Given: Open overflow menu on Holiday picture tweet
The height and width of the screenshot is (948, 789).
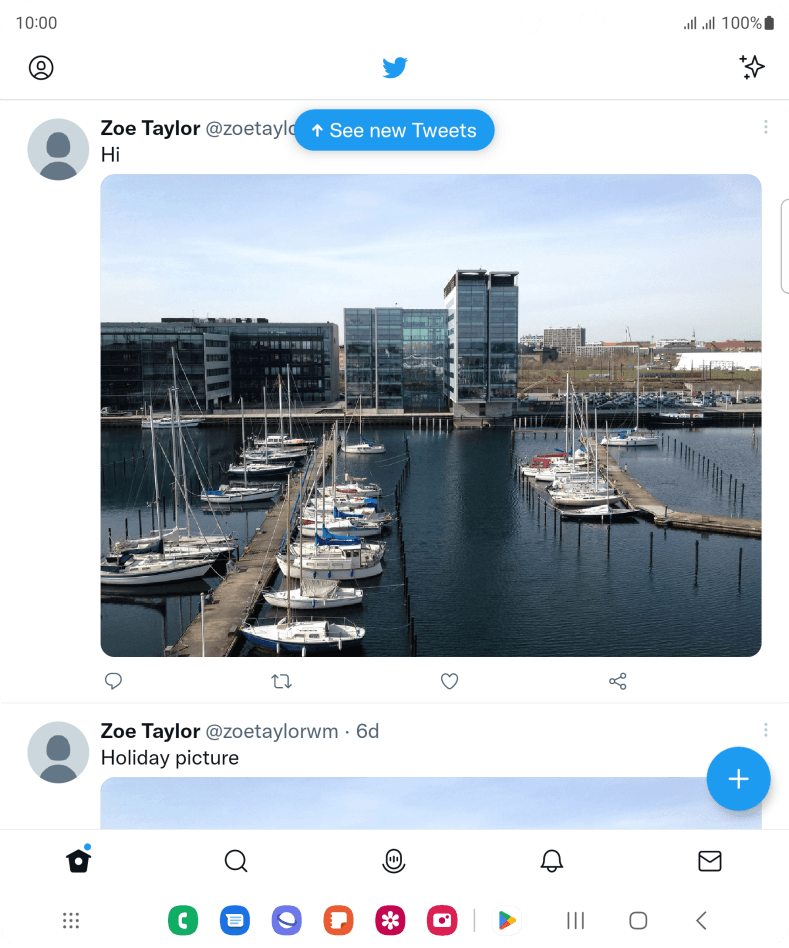Looking at the screenshot, I should (x=765, y=730).
